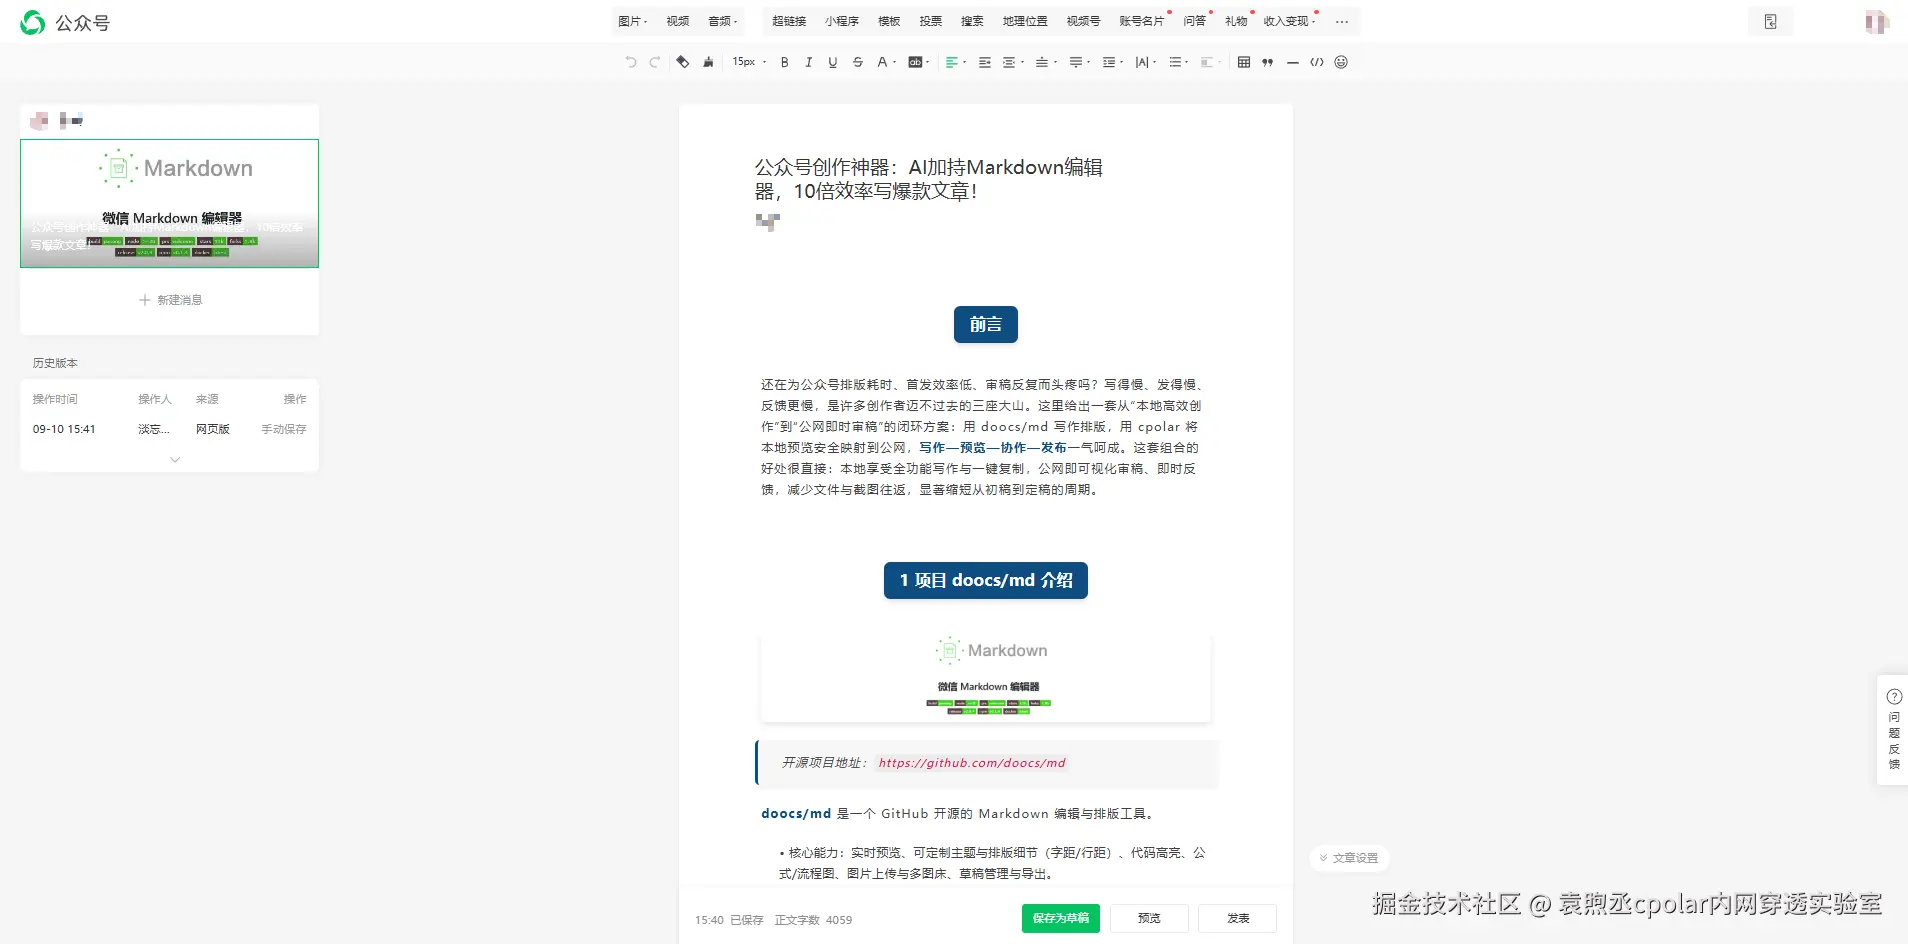Toggle underline formatting
Image resolution: width=1908 pixels, height=944 pixels.
coord(833,62)
